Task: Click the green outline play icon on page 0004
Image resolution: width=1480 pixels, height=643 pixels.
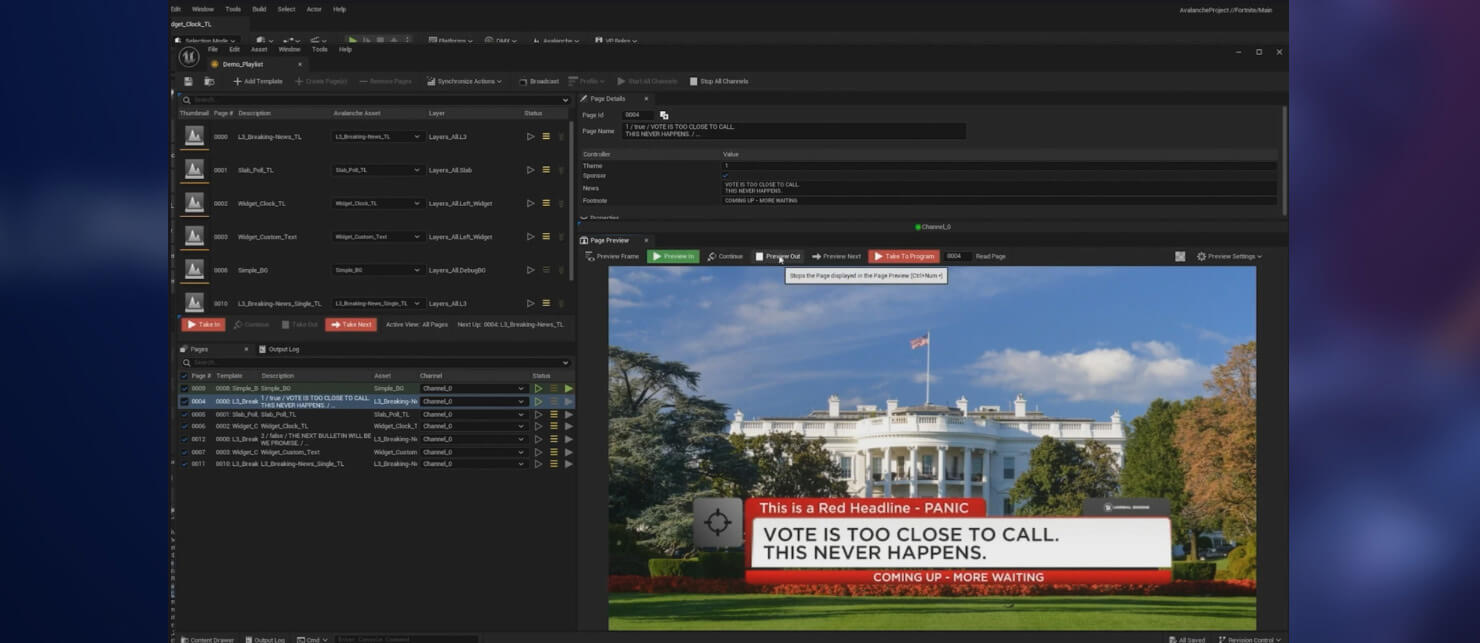Action: coord(538,401)
